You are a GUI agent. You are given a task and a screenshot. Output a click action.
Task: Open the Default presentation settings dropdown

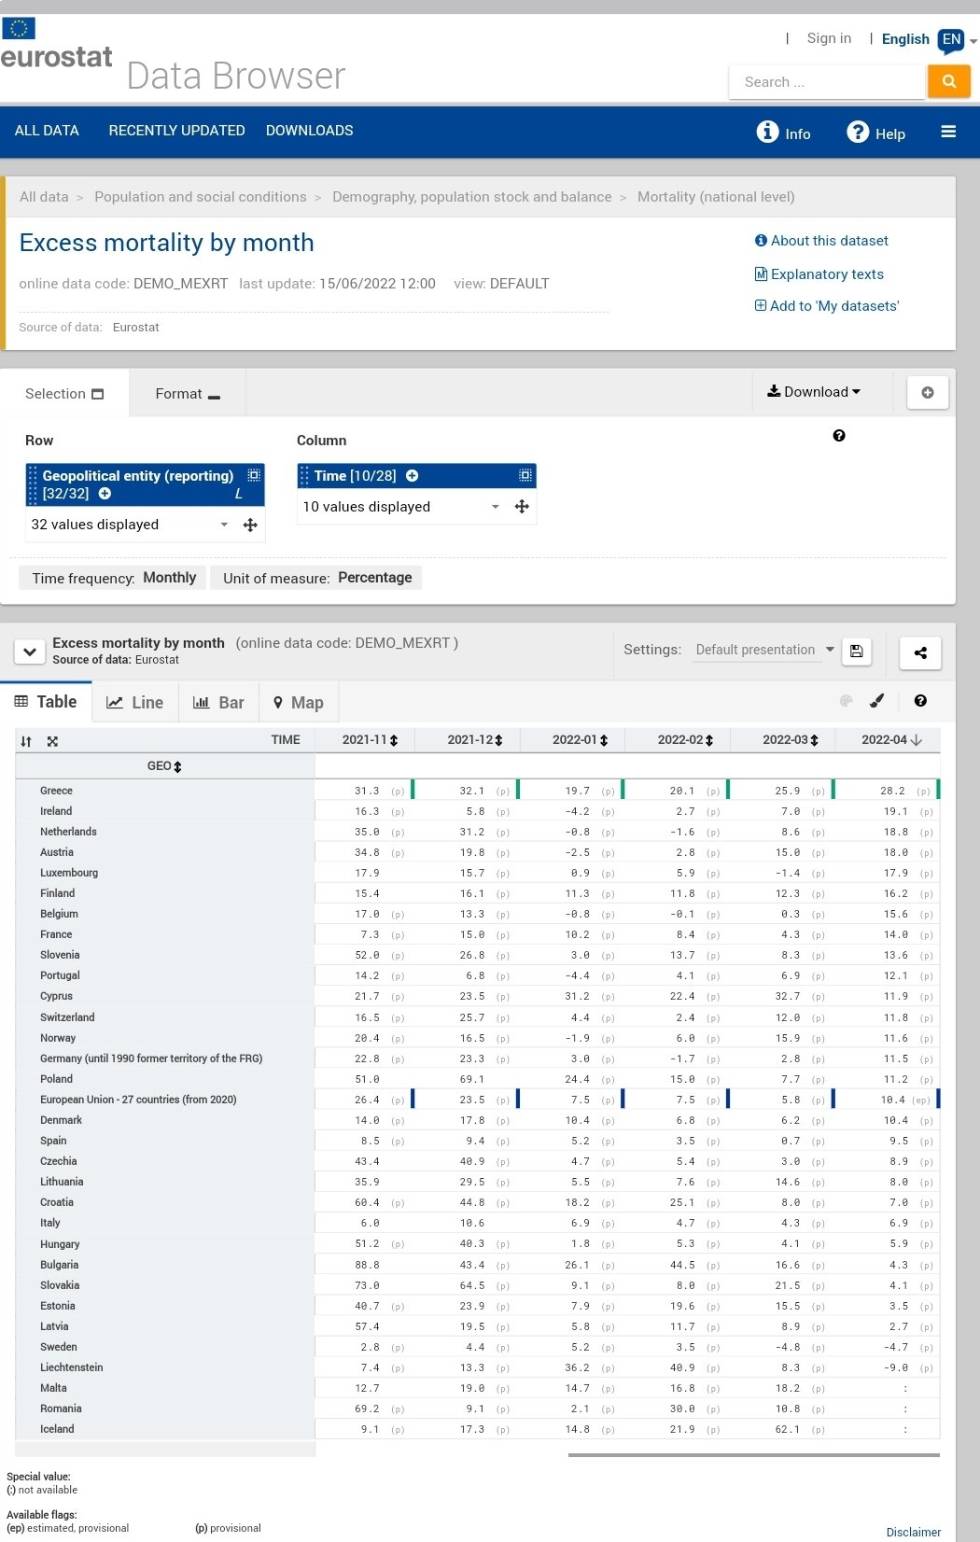click(x=764, y=650)
